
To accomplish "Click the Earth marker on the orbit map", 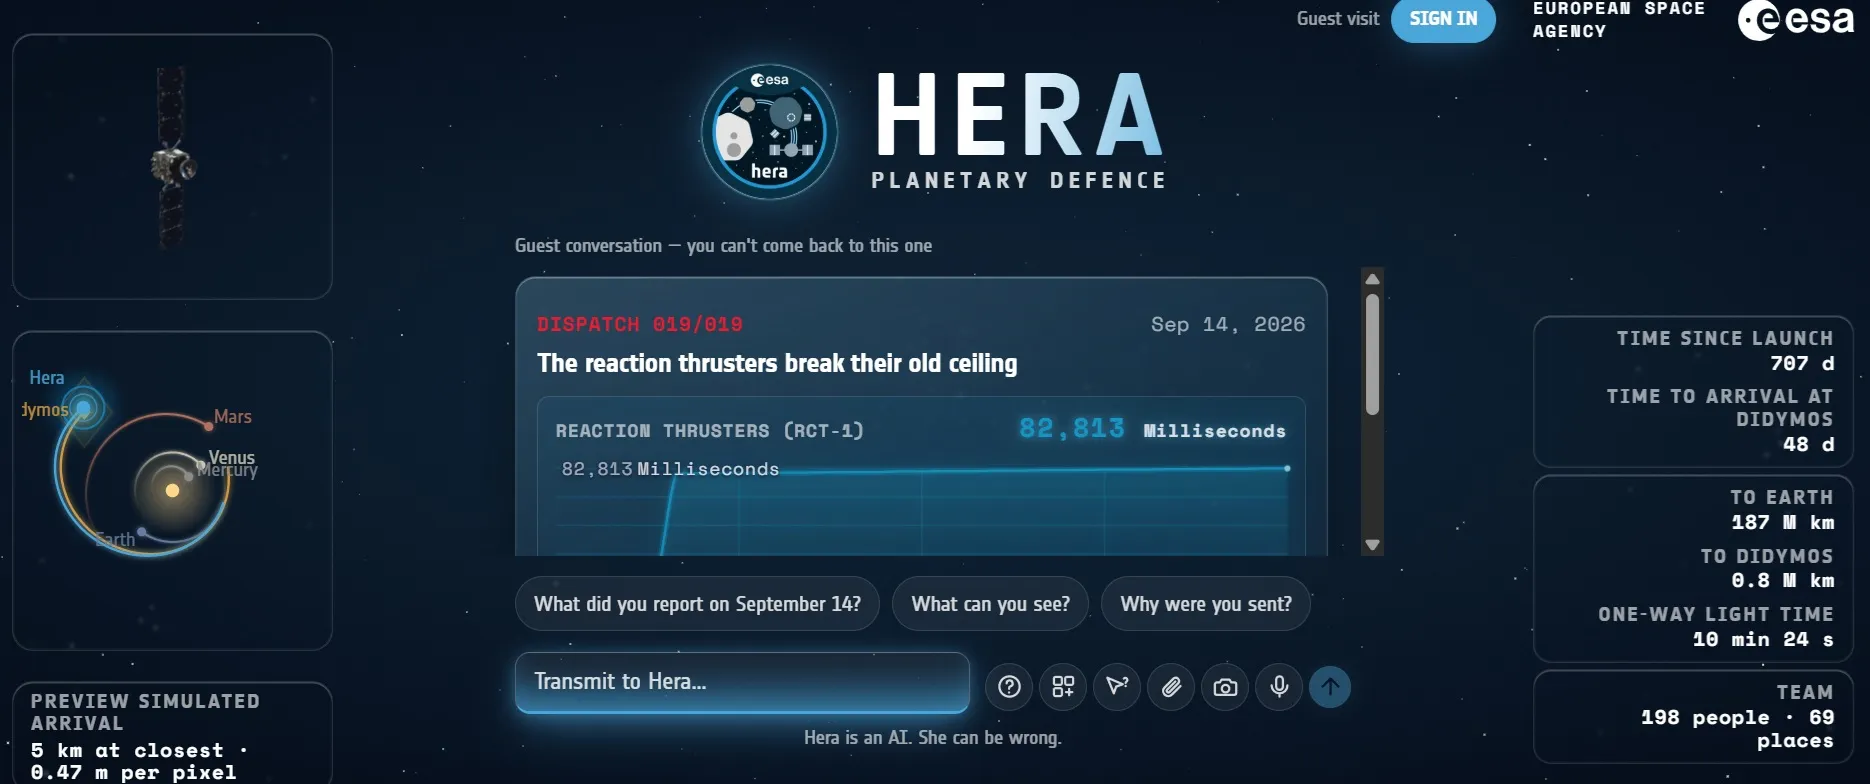I will pos(142,532).
